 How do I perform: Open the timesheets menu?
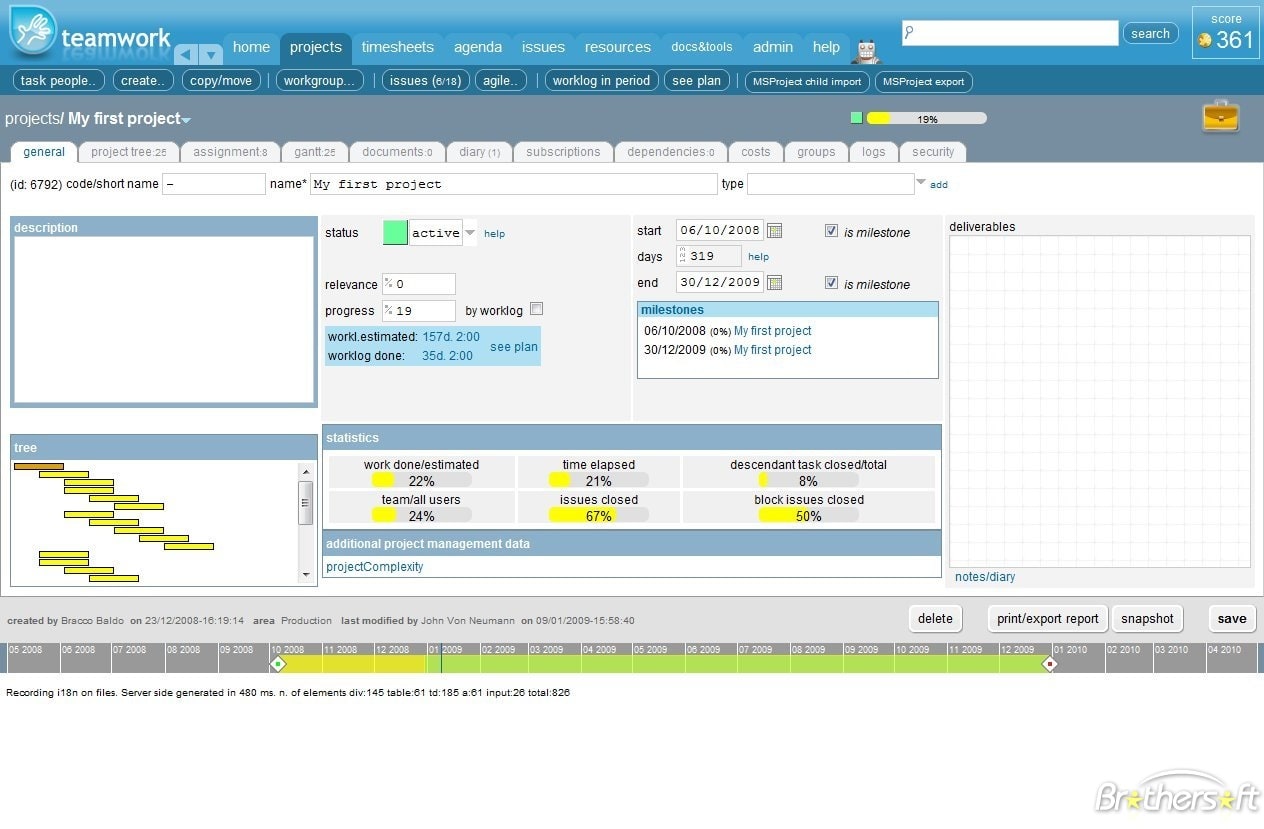(x=398, y=47)
